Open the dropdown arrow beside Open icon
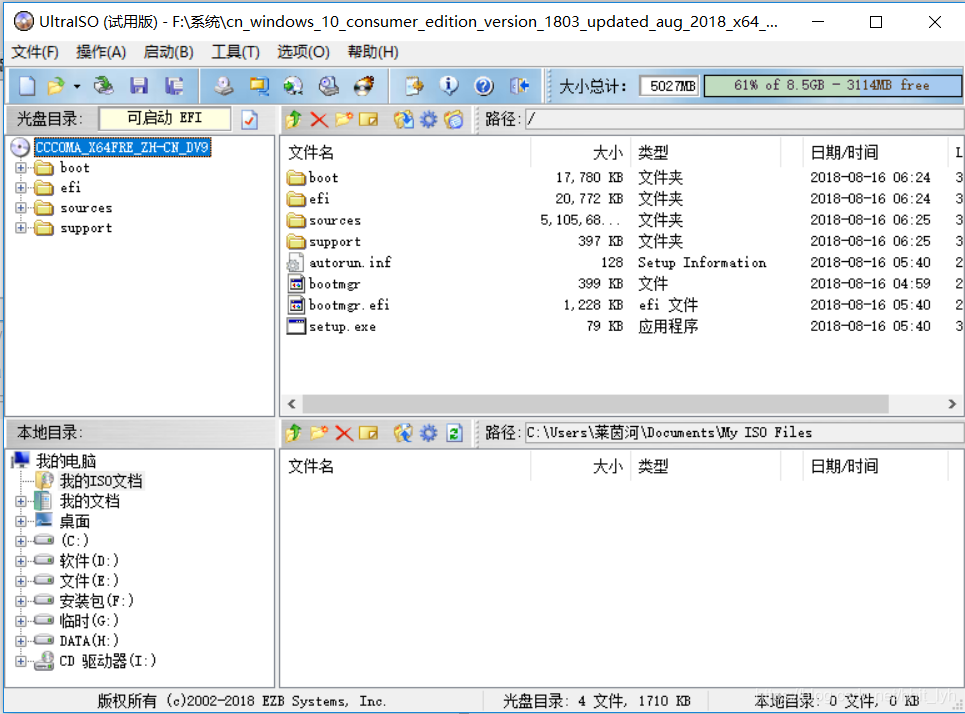 [x=77, y=86]
